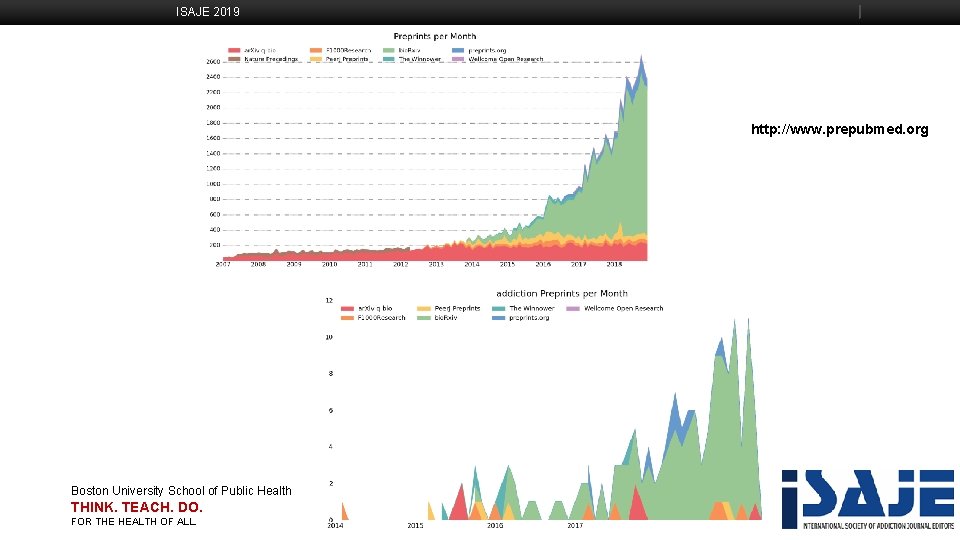Click the 2018 x-axis label on top chart

pos(614,264)
